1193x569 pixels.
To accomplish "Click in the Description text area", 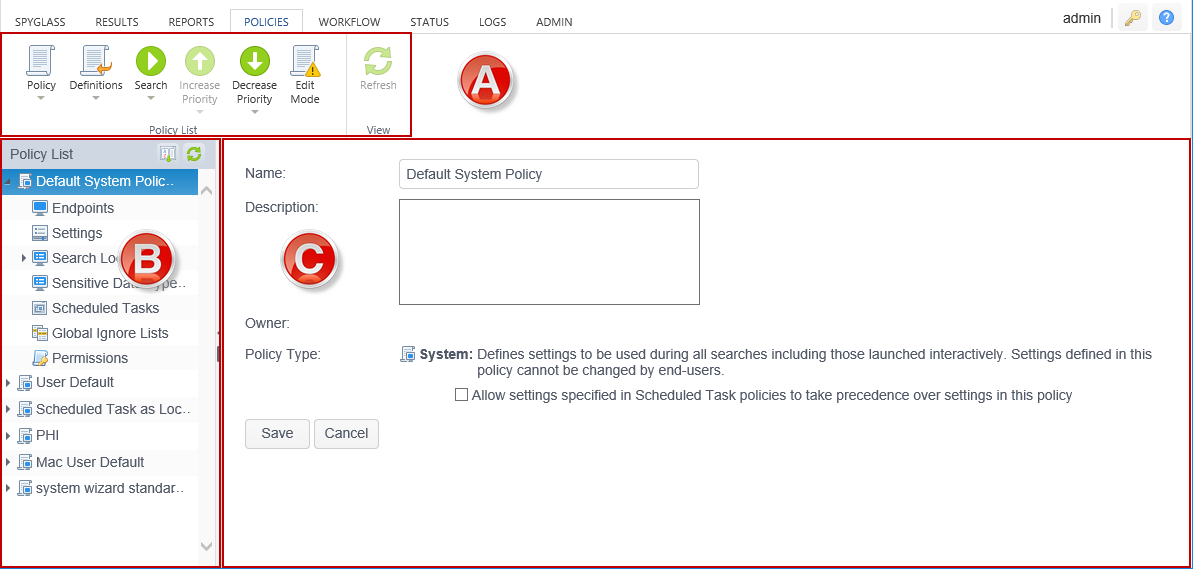I will point(549,252).
